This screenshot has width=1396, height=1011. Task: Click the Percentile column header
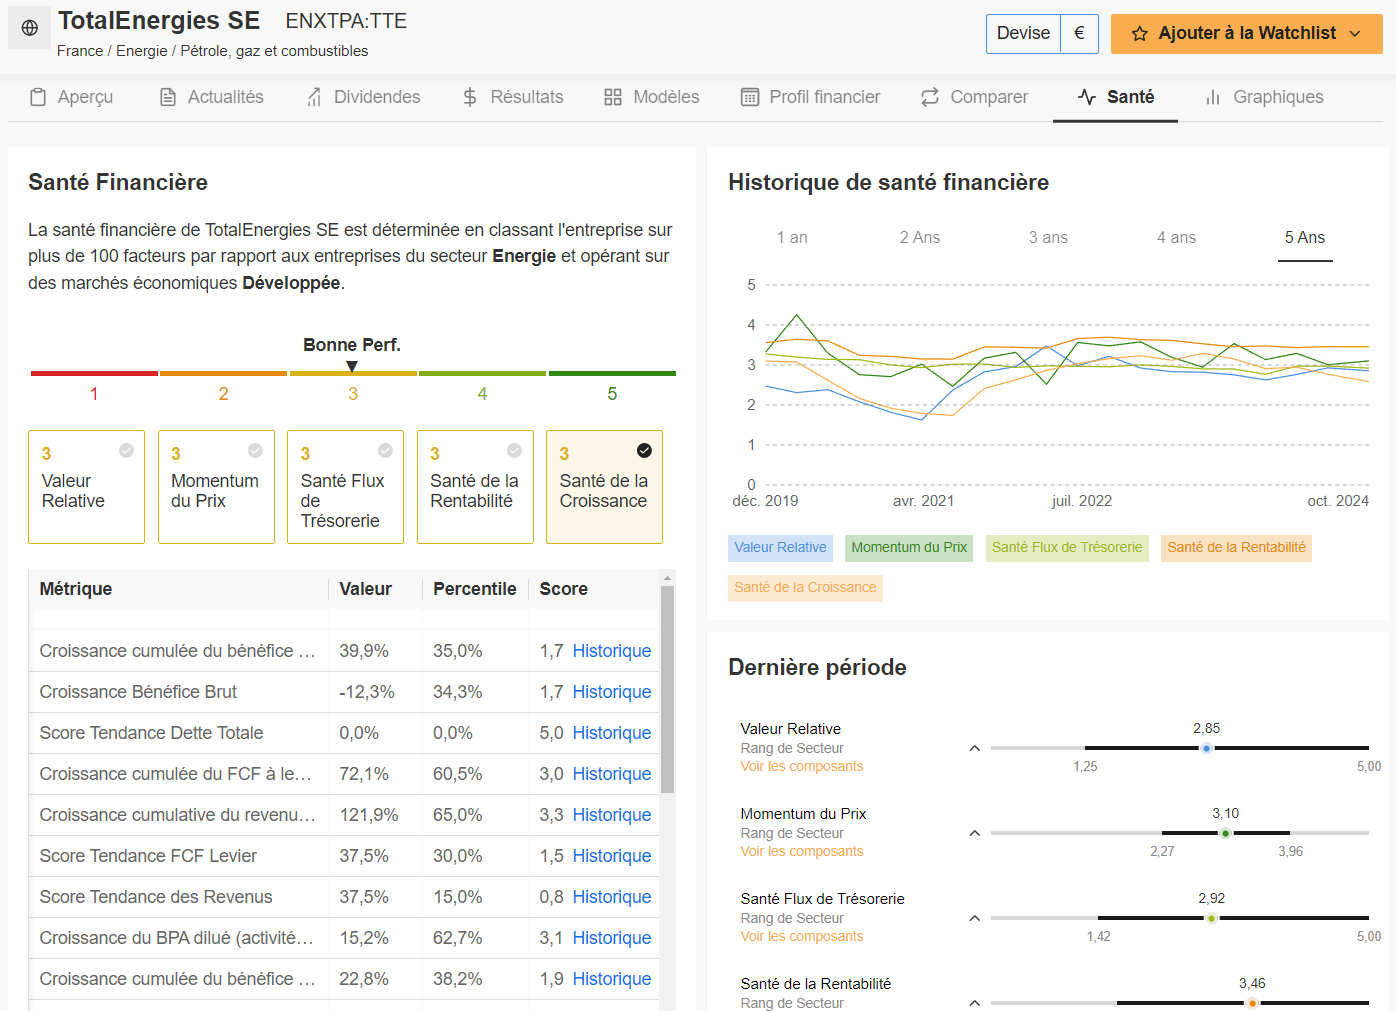474,589
